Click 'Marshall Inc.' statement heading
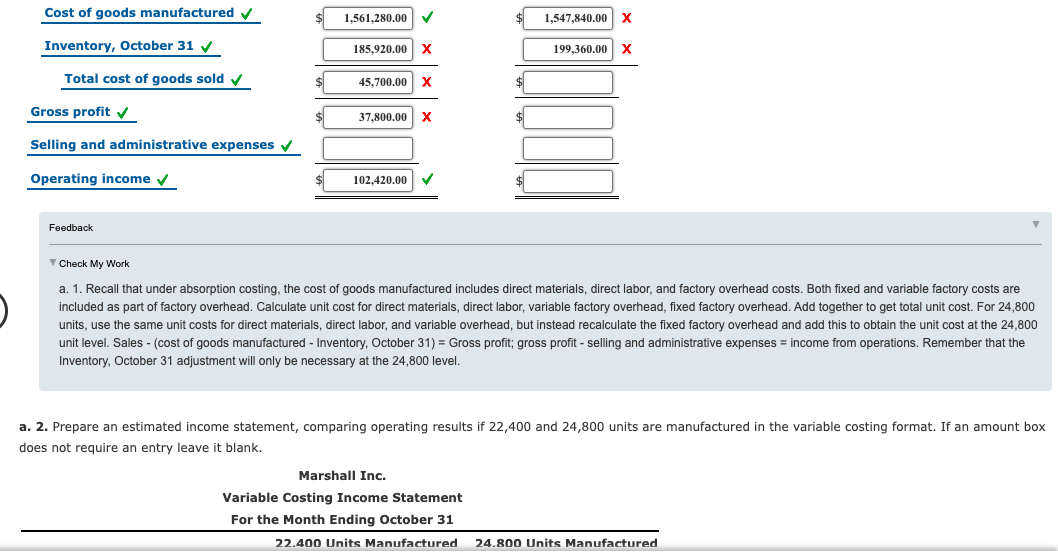The height and width of the screenshot is (552, 1058). point(342,476)
